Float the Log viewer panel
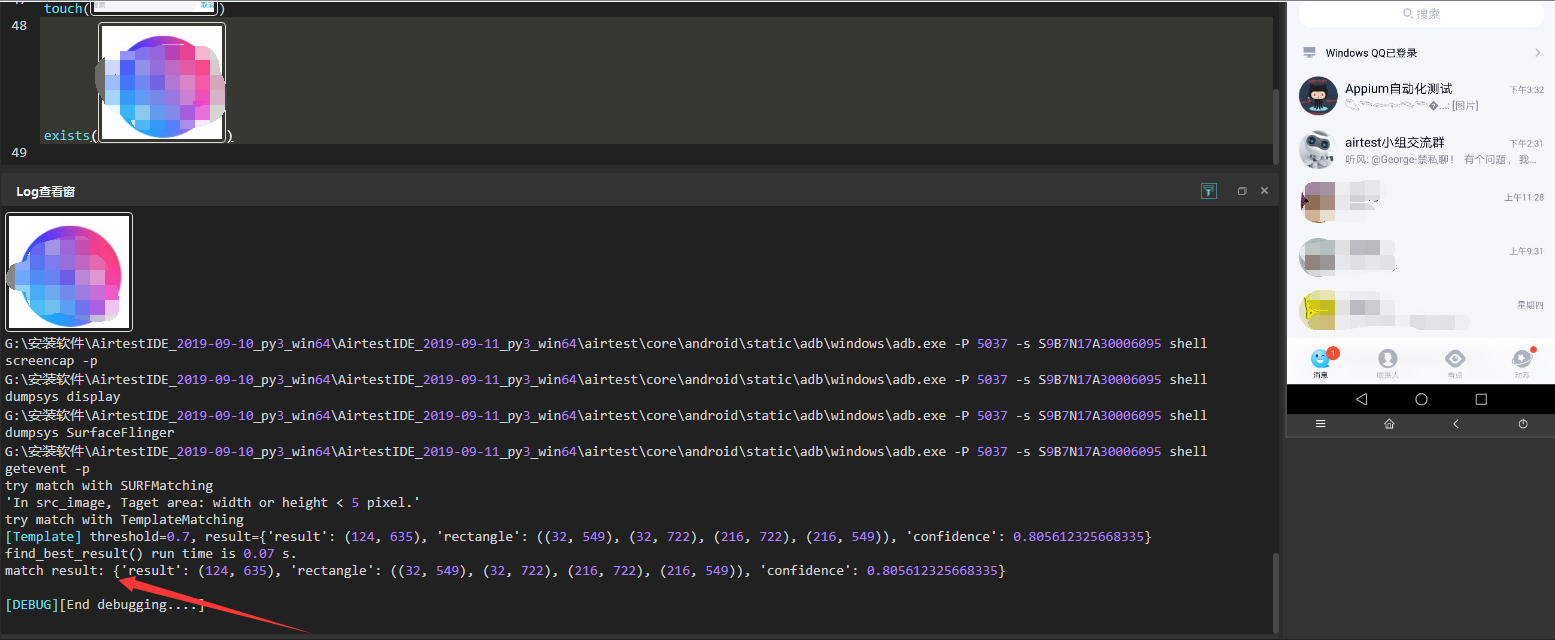 [1242, 191]
